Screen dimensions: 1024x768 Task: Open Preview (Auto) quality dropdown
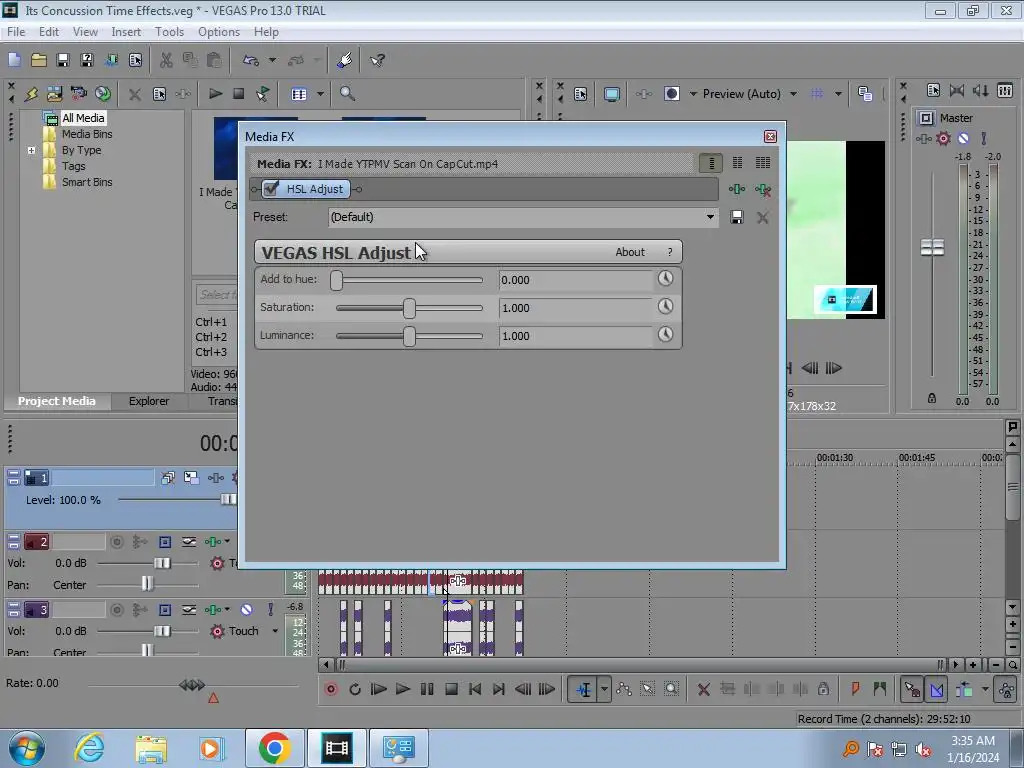[x=793, y=93]
